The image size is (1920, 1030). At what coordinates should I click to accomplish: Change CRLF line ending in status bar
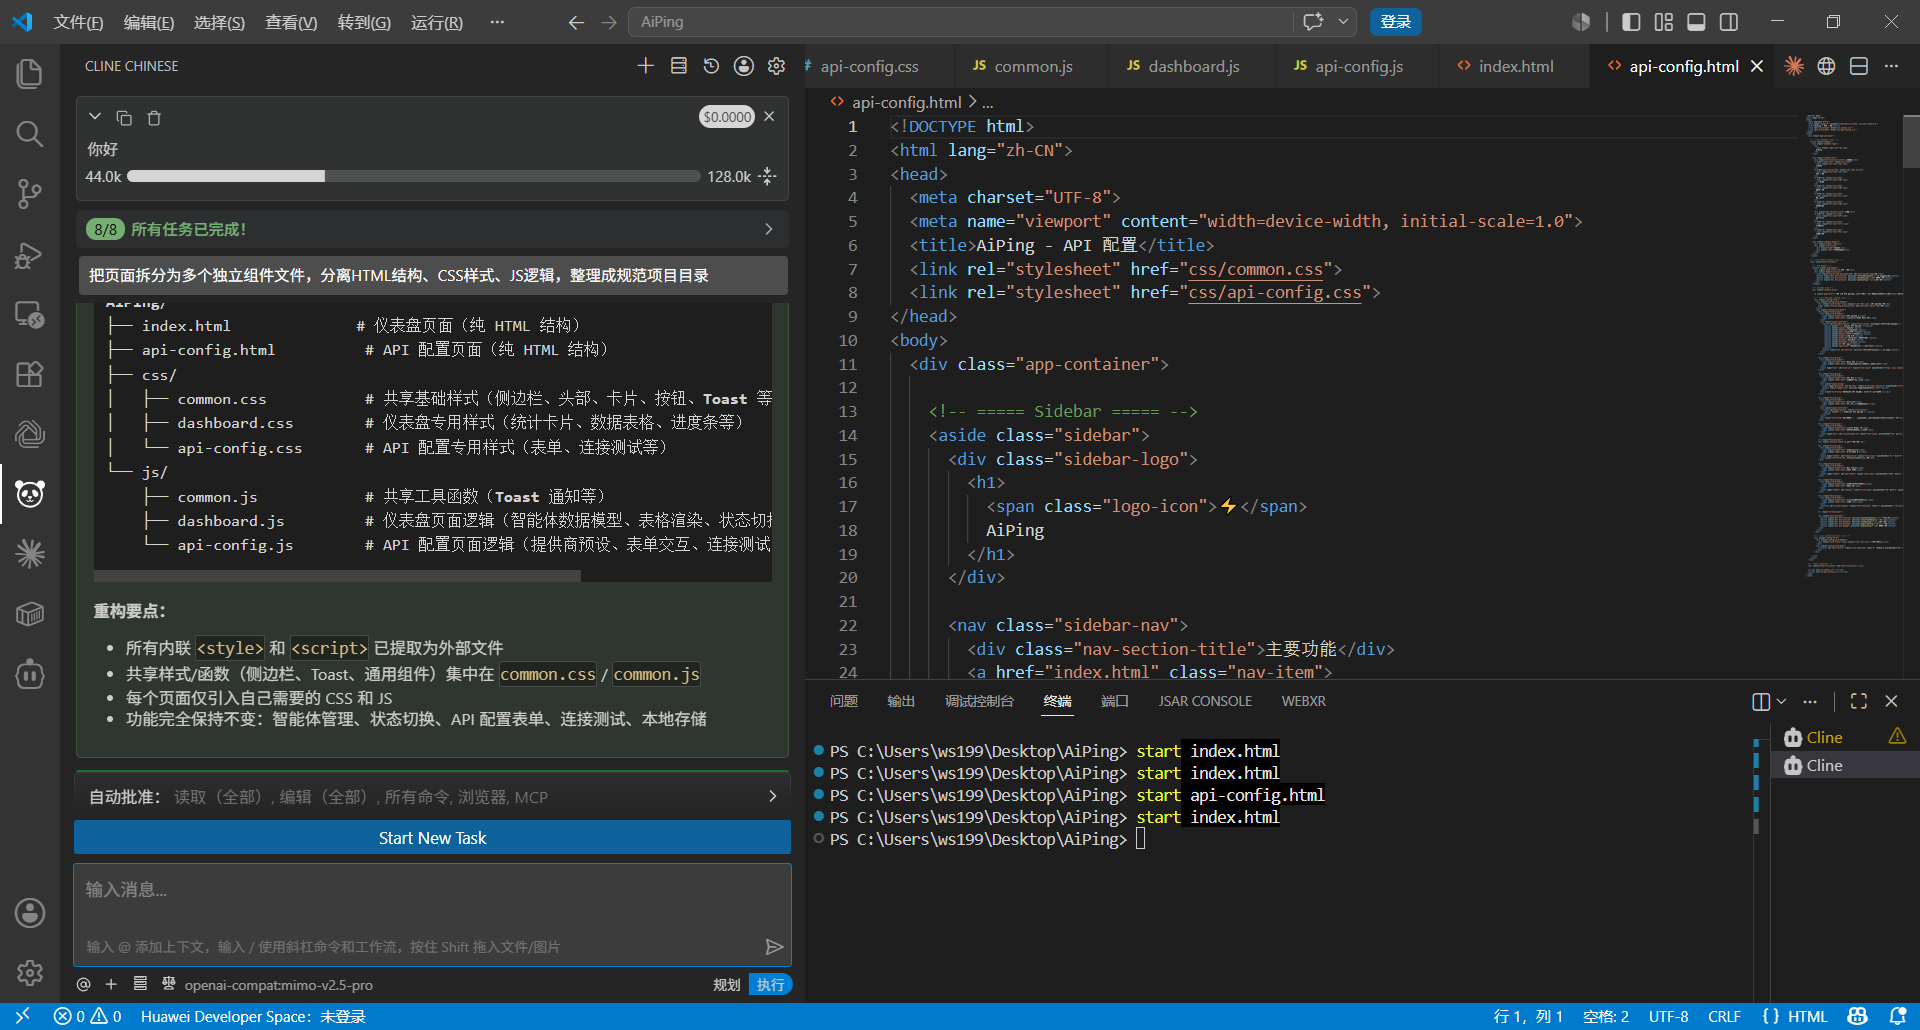click(1724, 1016)
